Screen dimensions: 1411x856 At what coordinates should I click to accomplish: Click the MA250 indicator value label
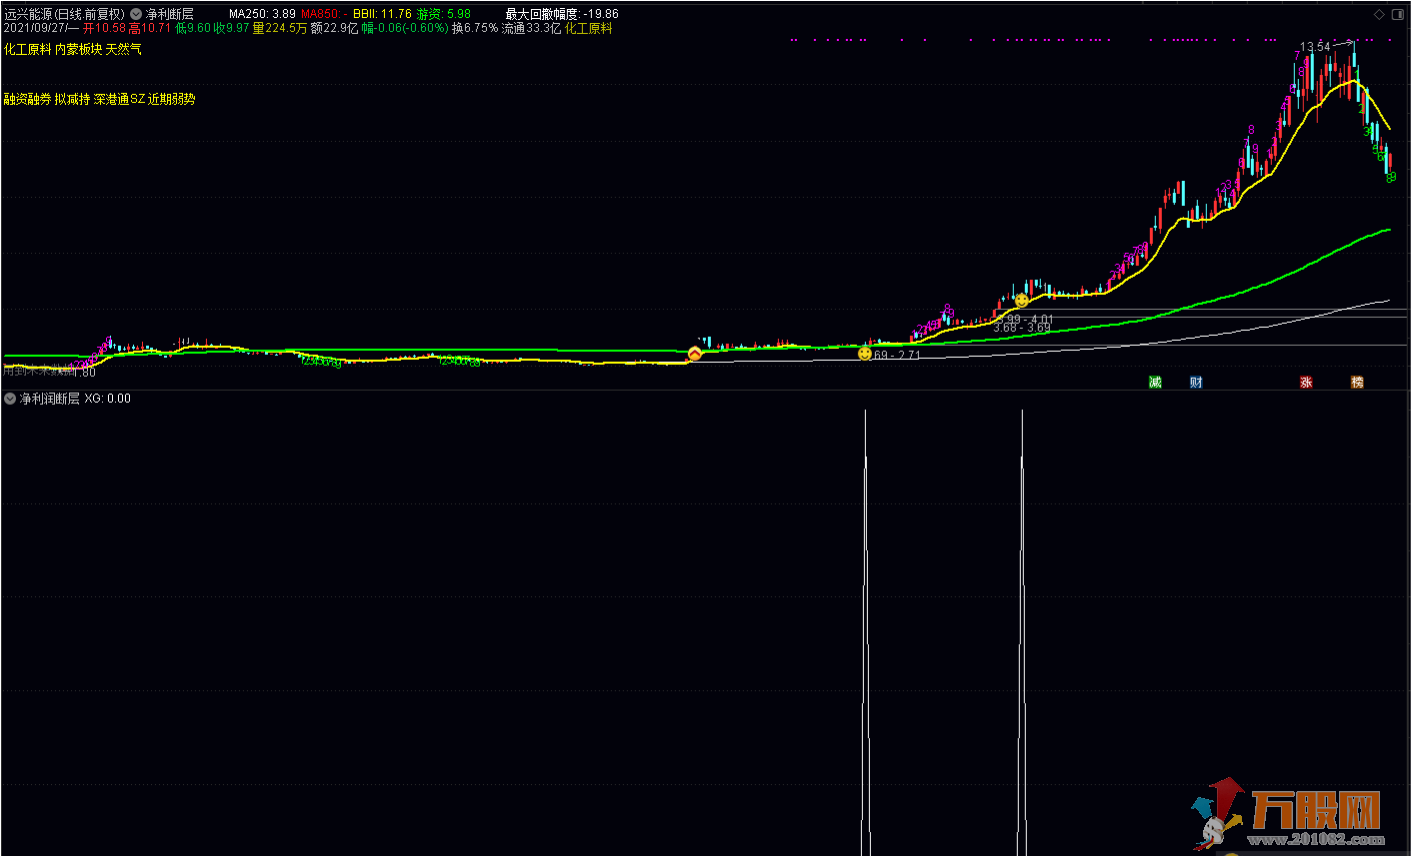(262, 14)
